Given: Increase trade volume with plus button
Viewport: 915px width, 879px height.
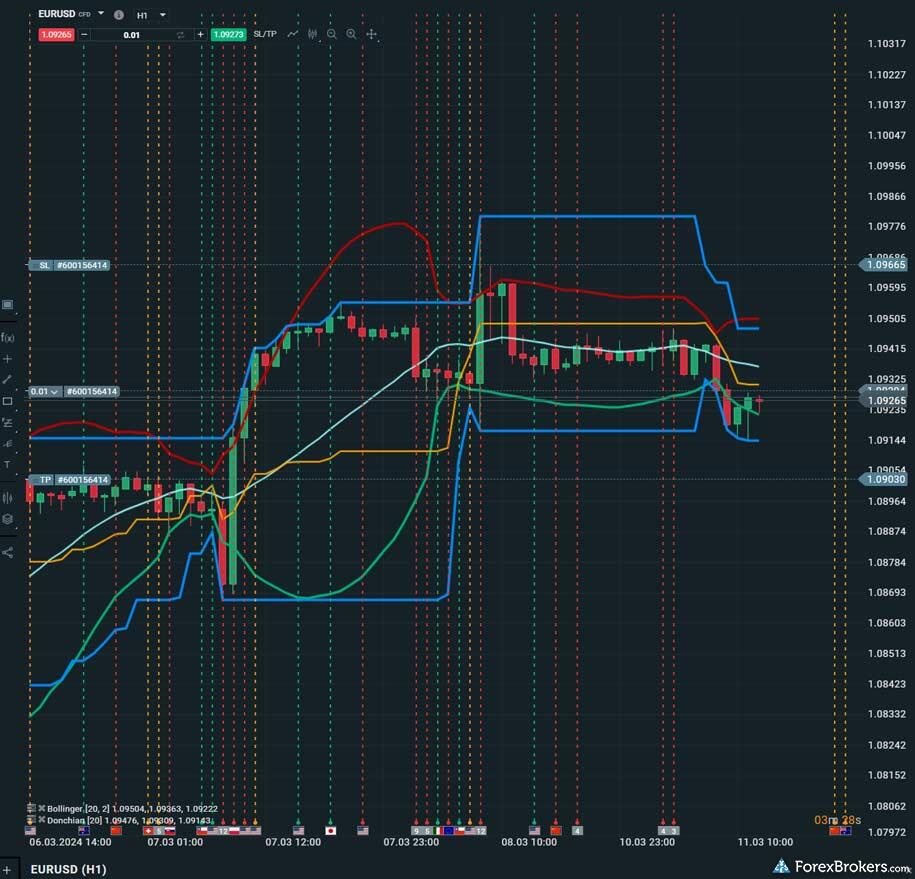Looking at the screenshot, I should coord(200,34).
